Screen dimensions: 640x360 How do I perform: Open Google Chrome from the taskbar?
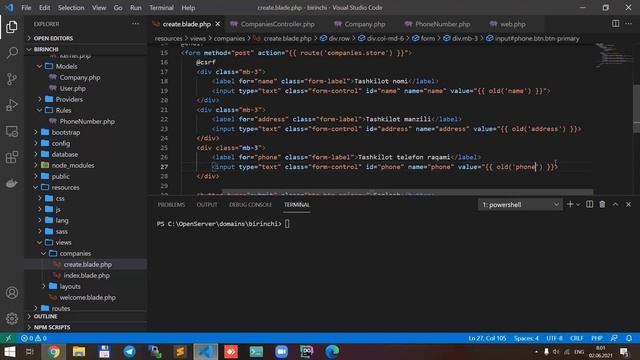pyautogui.click(x=53, y=351)
